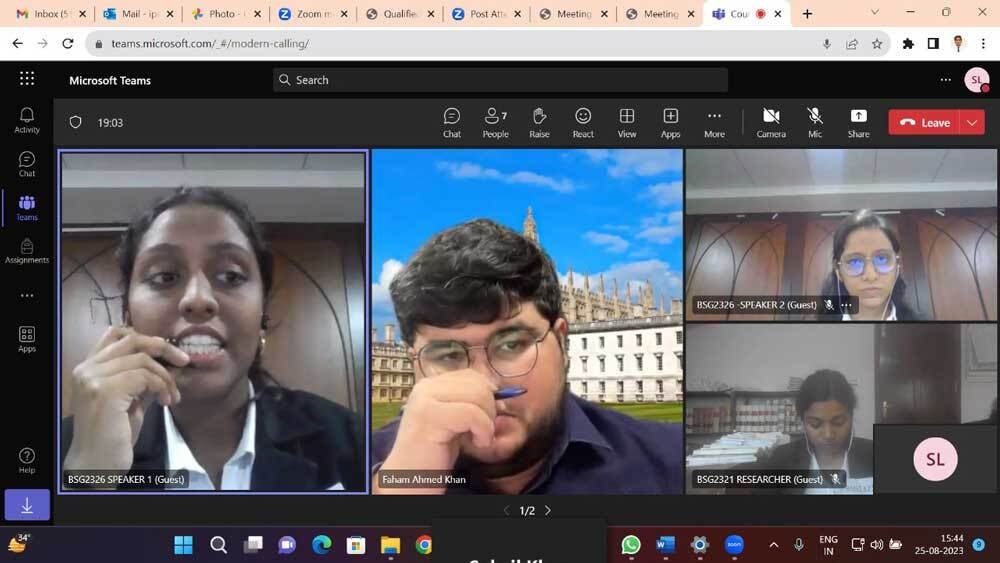1000x563 pixels.
Task: Switch to the Gmail Inbox tab
Action: [x=45, y=14]
